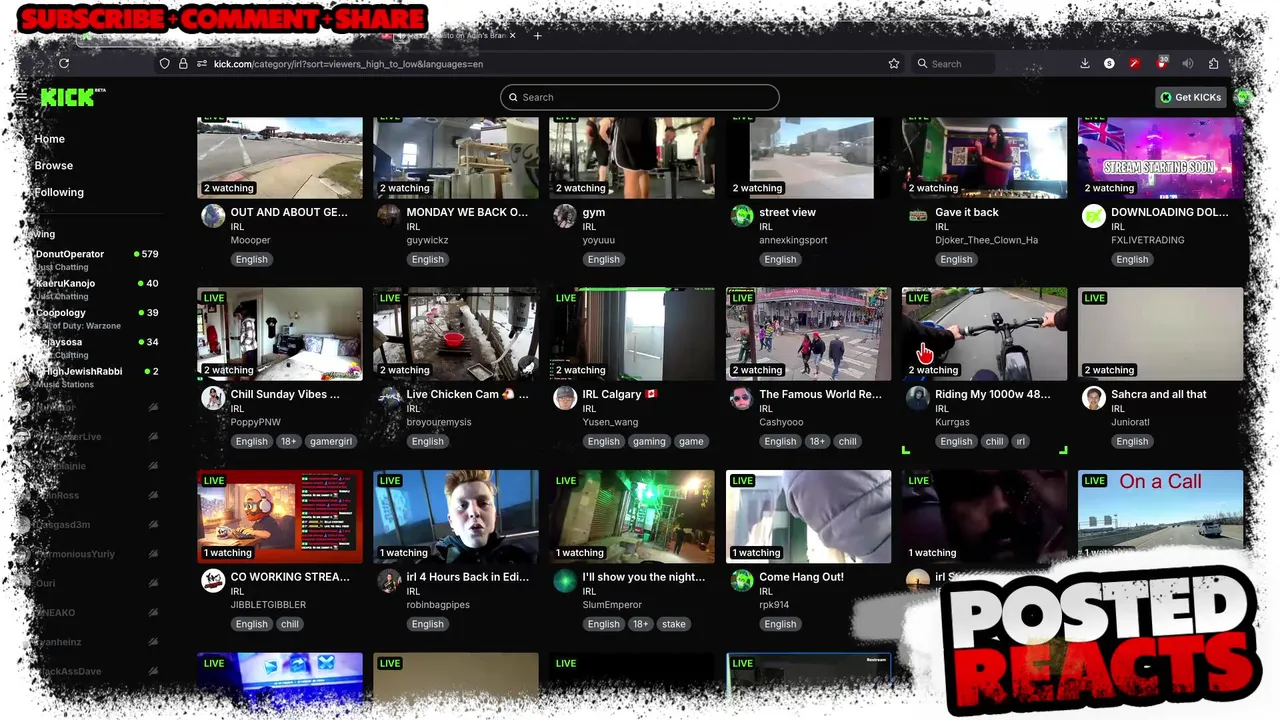The width and height of the screenshot is (1280, 720).
Task: Open Moooper channel avatar
Action: pos(213,216)
